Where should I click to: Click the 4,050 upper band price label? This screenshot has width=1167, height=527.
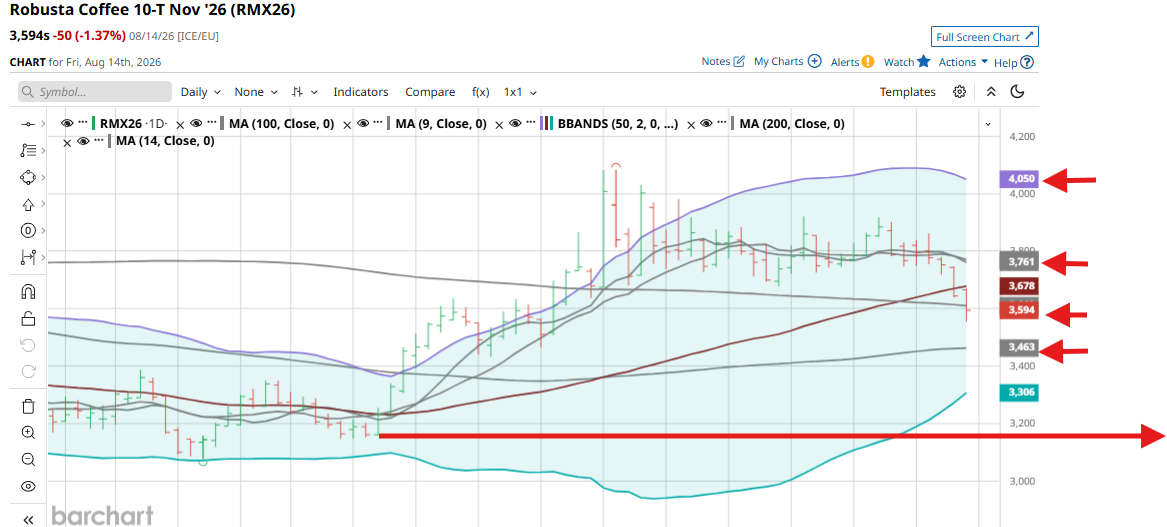click(x=1019, y=179)
